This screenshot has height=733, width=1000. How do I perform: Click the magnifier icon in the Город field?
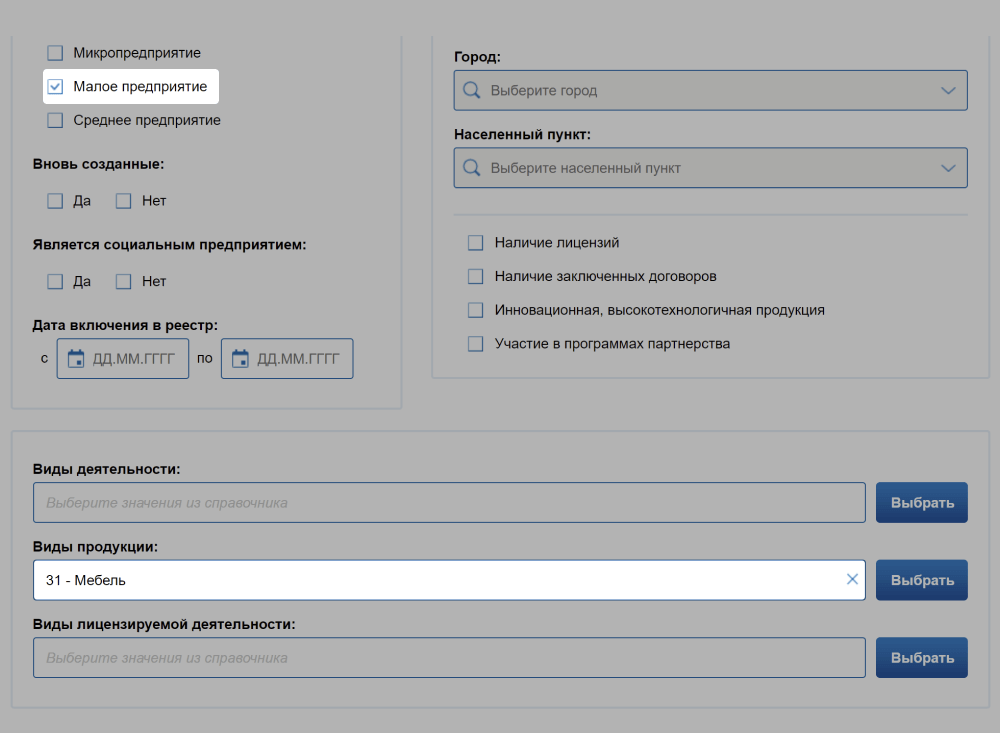[x=471, y=90]
